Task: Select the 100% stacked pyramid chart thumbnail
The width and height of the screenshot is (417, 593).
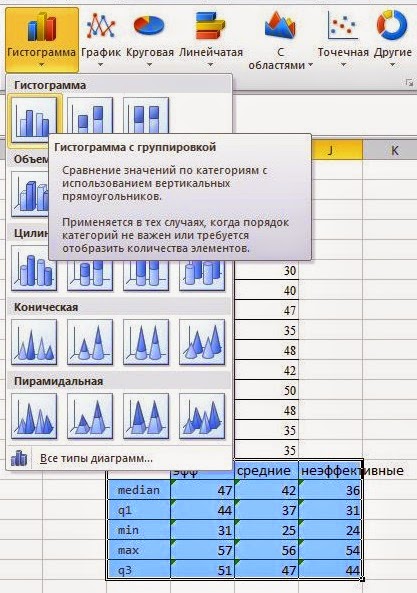Action: pos(146,416)
